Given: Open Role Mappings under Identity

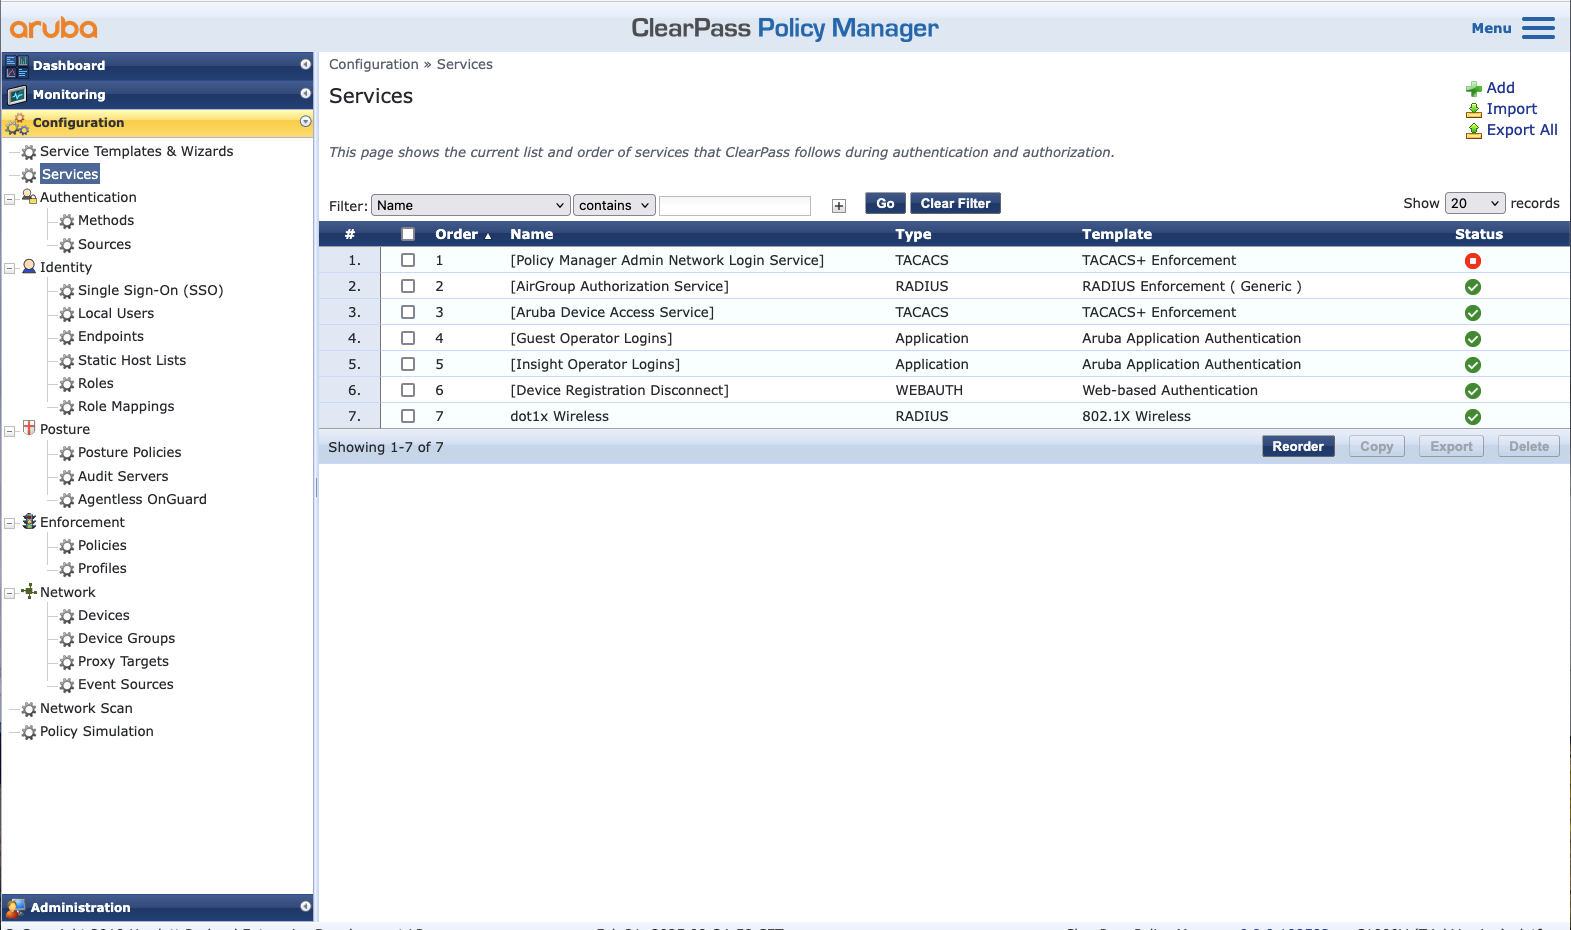Looking at the screenshot, I should pos(126,406).
